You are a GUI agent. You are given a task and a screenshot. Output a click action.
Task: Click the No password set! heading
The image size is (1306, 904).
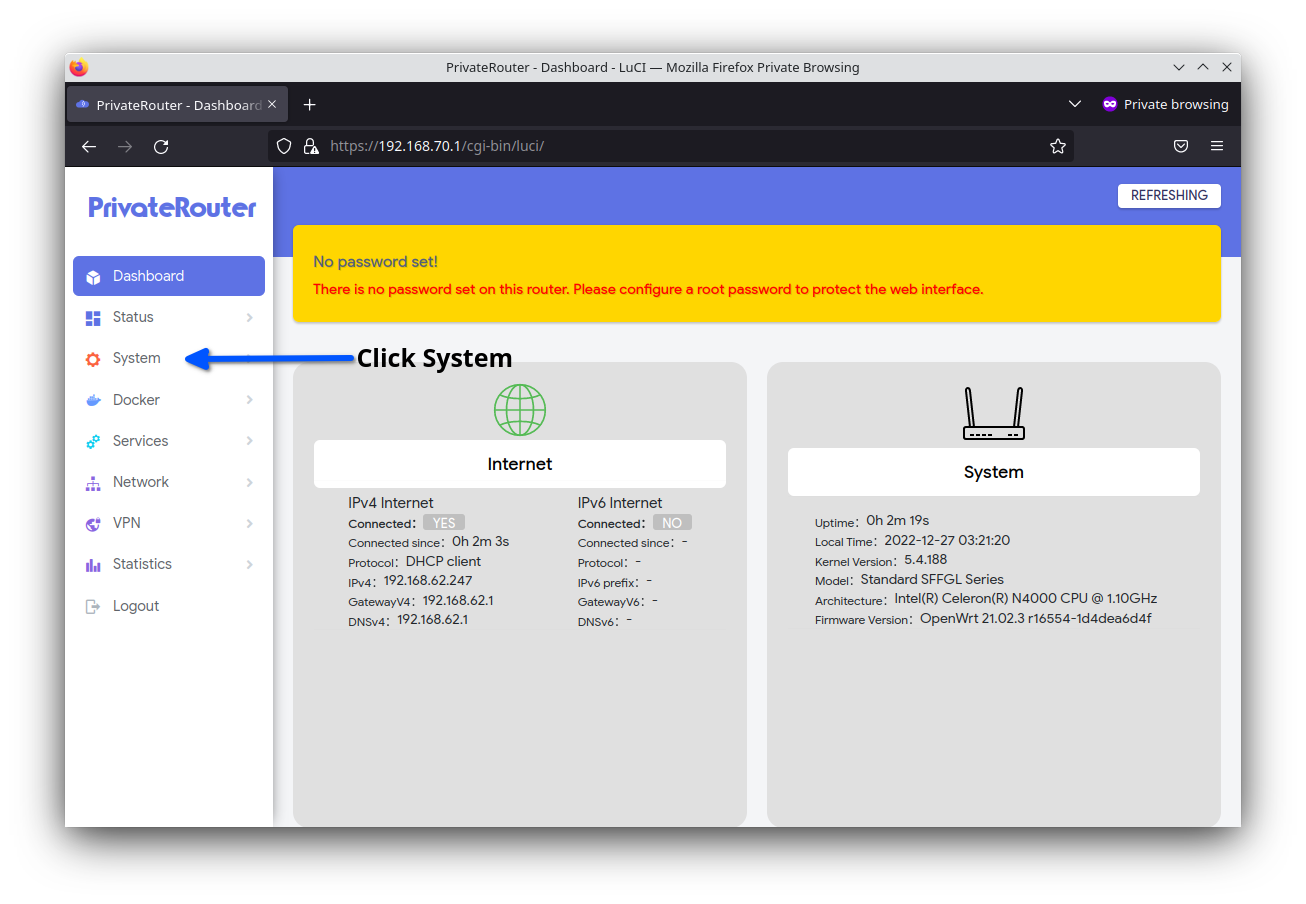coord(375,262)
